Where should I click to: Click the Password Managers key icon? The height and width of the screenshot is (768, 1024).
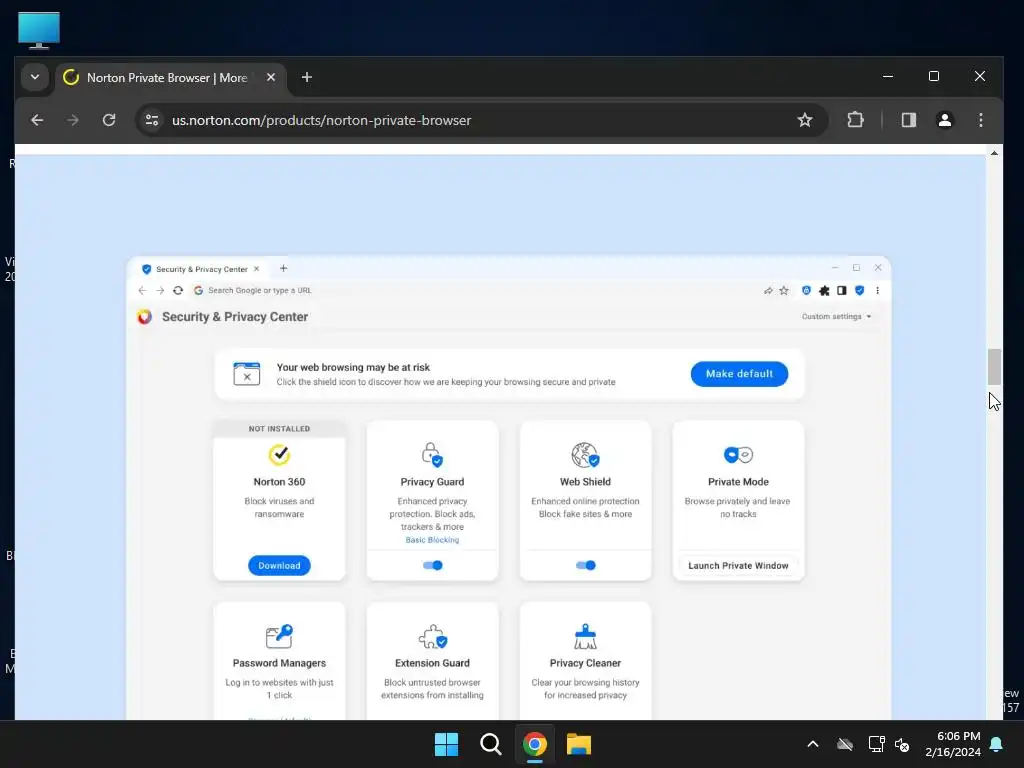[x=280, y=636]
